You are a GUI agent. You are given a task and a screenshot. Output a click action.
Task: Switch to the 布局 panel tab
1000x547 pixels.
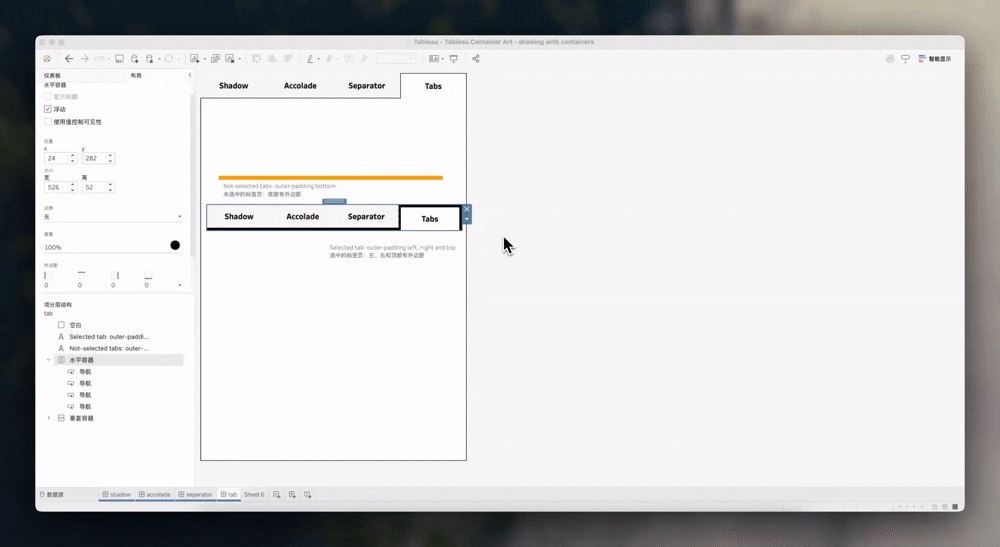pos(136,75)
